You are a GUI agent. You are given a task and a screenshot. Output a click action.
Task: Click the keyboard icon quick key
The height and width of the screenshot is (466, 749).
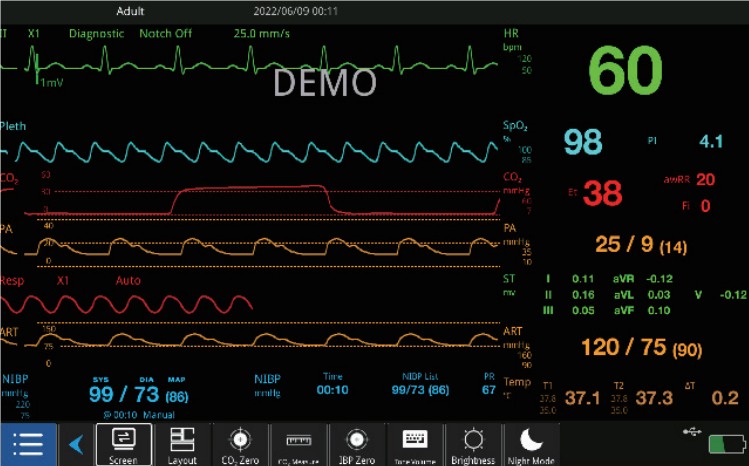414,444
